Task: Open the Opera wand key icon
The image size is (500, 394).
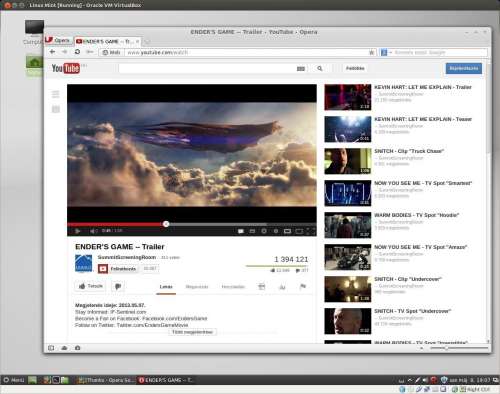Action: (x=90, y=52)
